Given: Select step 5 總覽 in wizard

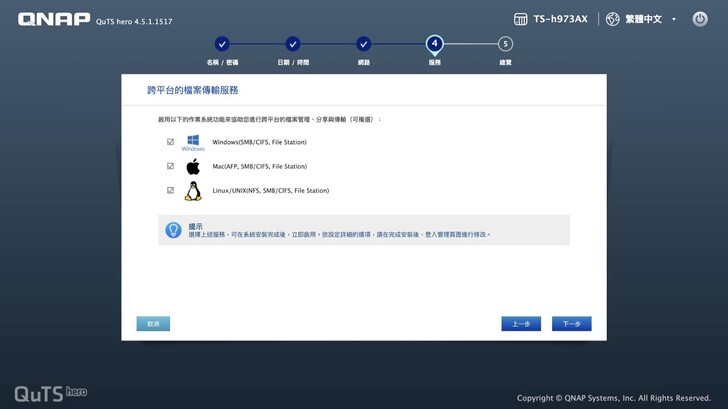Looking at the screenshot, I should (505, 44).
